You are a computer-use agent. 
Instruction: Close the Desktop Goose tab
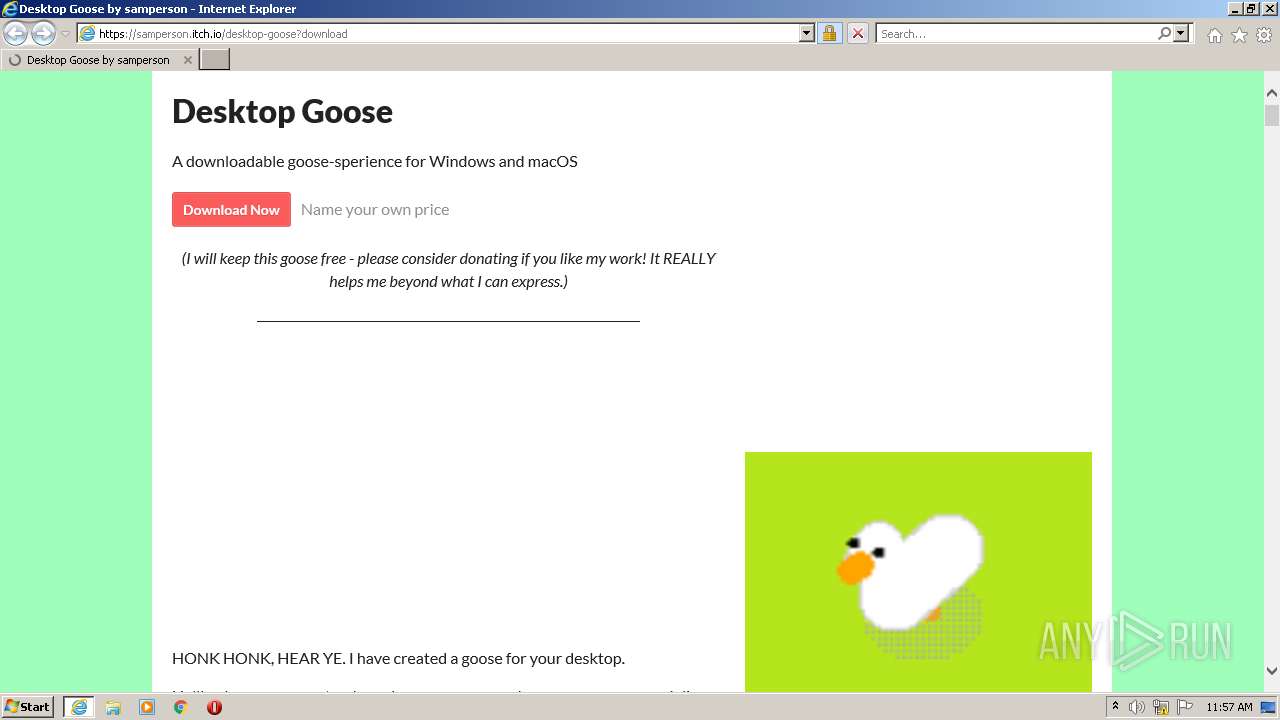pos(187,60)
